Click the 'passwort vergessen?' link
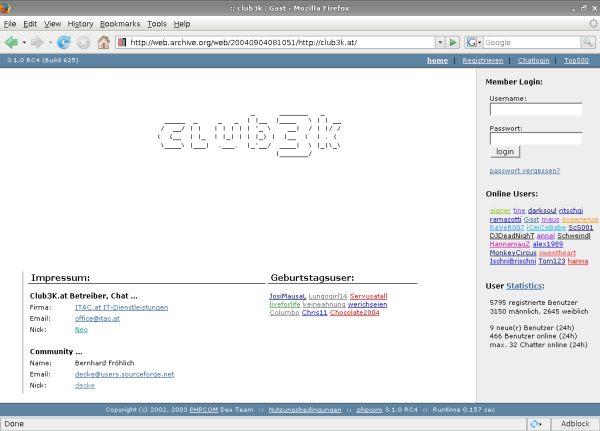Screen dimensions: 600x431 pos(518,171)
